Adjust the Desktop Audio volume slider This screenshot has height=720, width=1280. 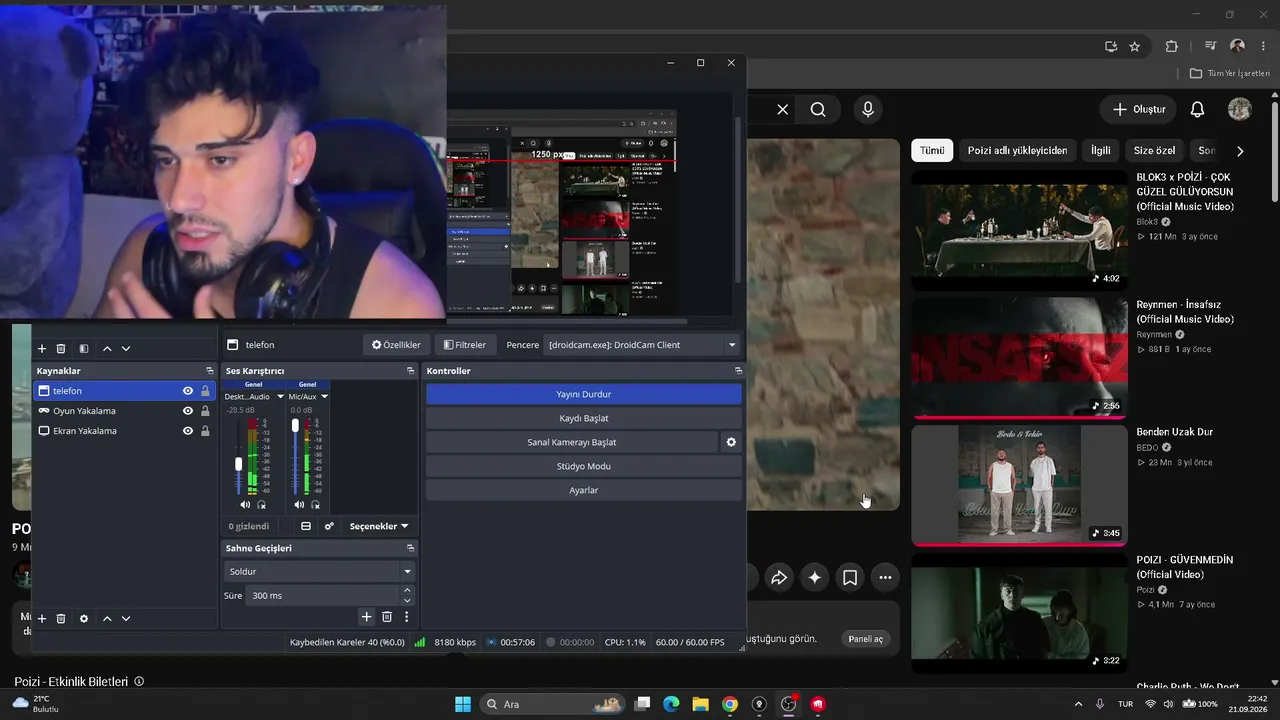click(238, 464)
